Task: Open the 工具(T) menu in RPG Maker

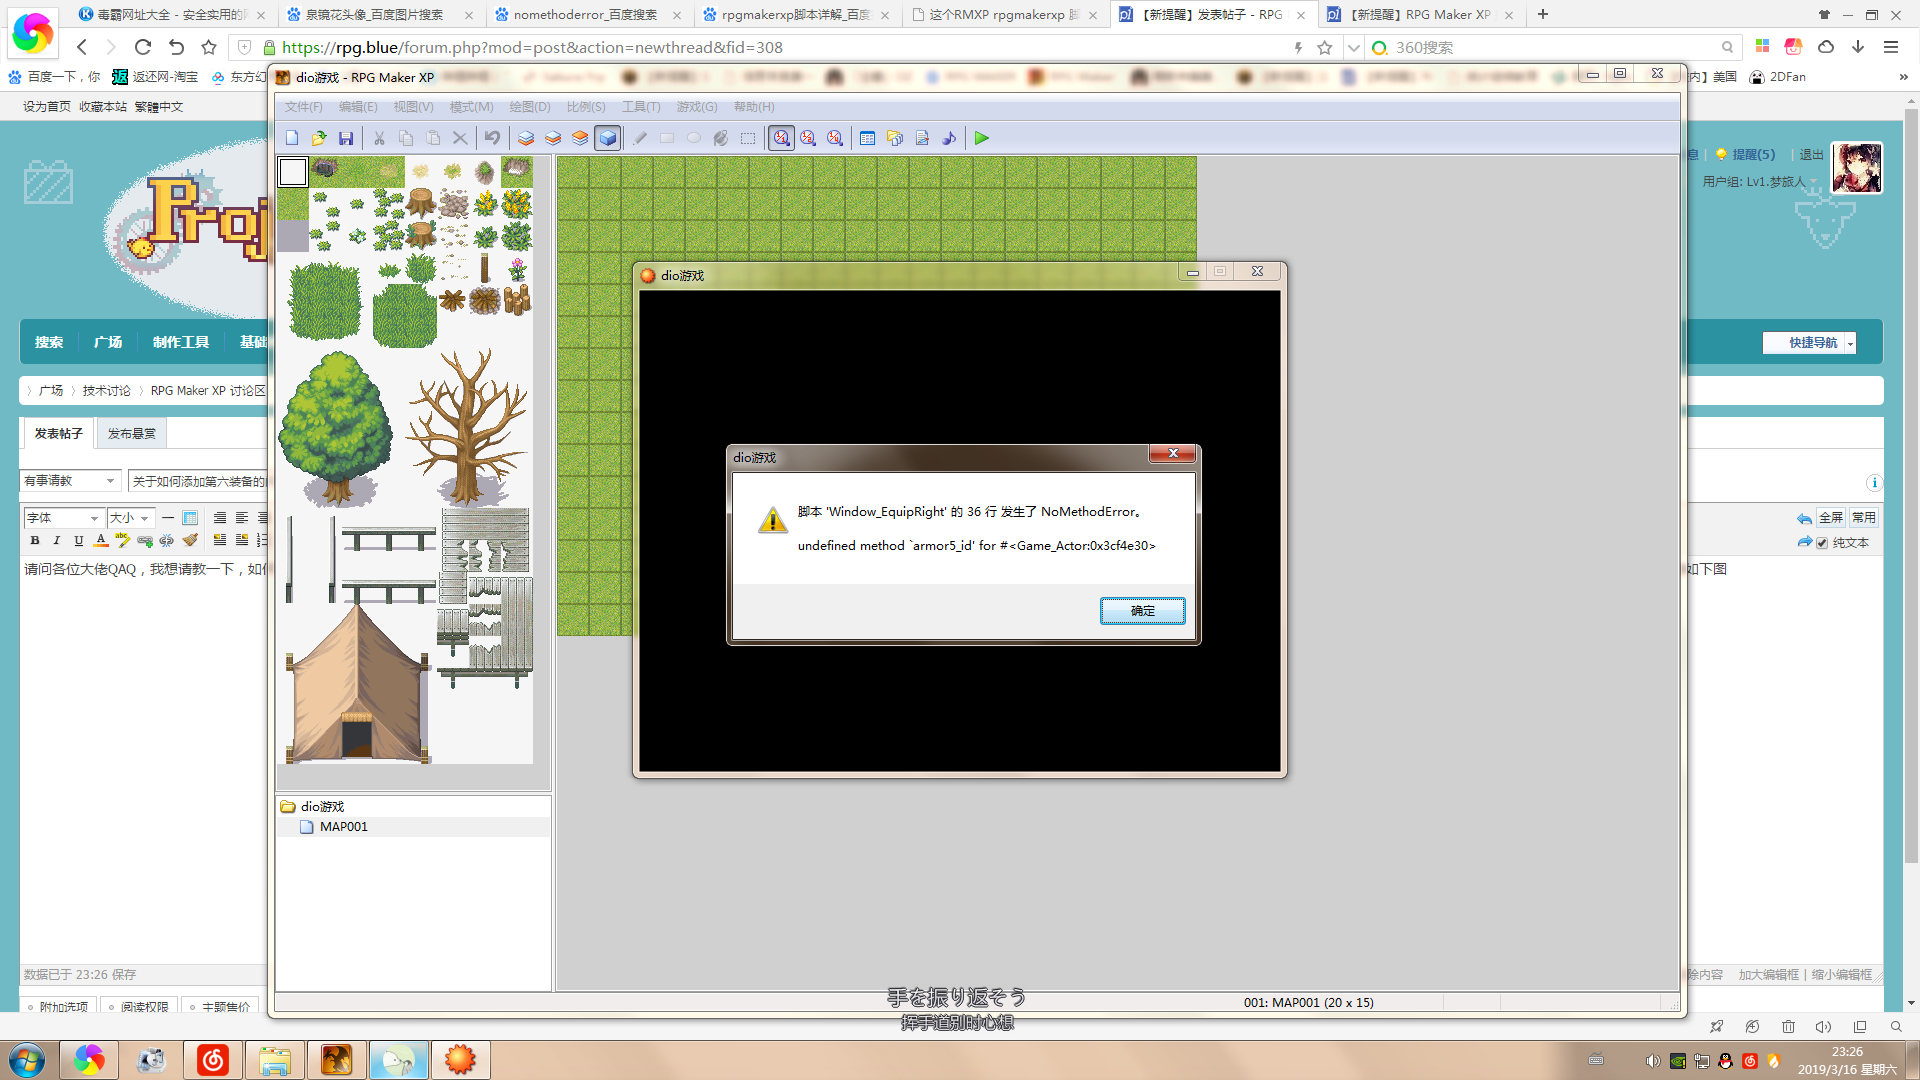Action: pos(641,107)
